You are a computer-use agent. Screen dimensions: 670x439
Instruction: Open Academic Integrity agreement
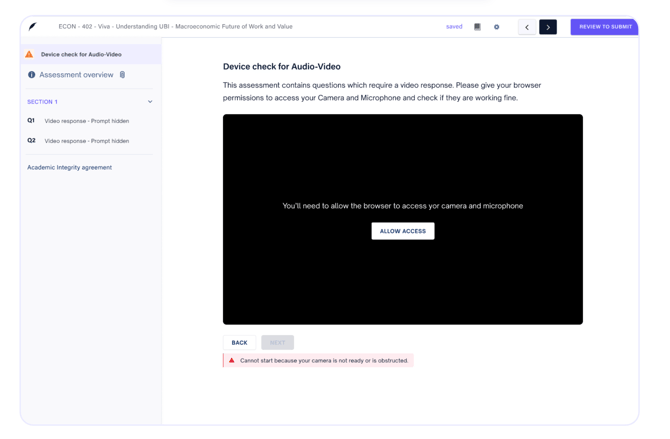pyautogui.click(x=70, y=168)
